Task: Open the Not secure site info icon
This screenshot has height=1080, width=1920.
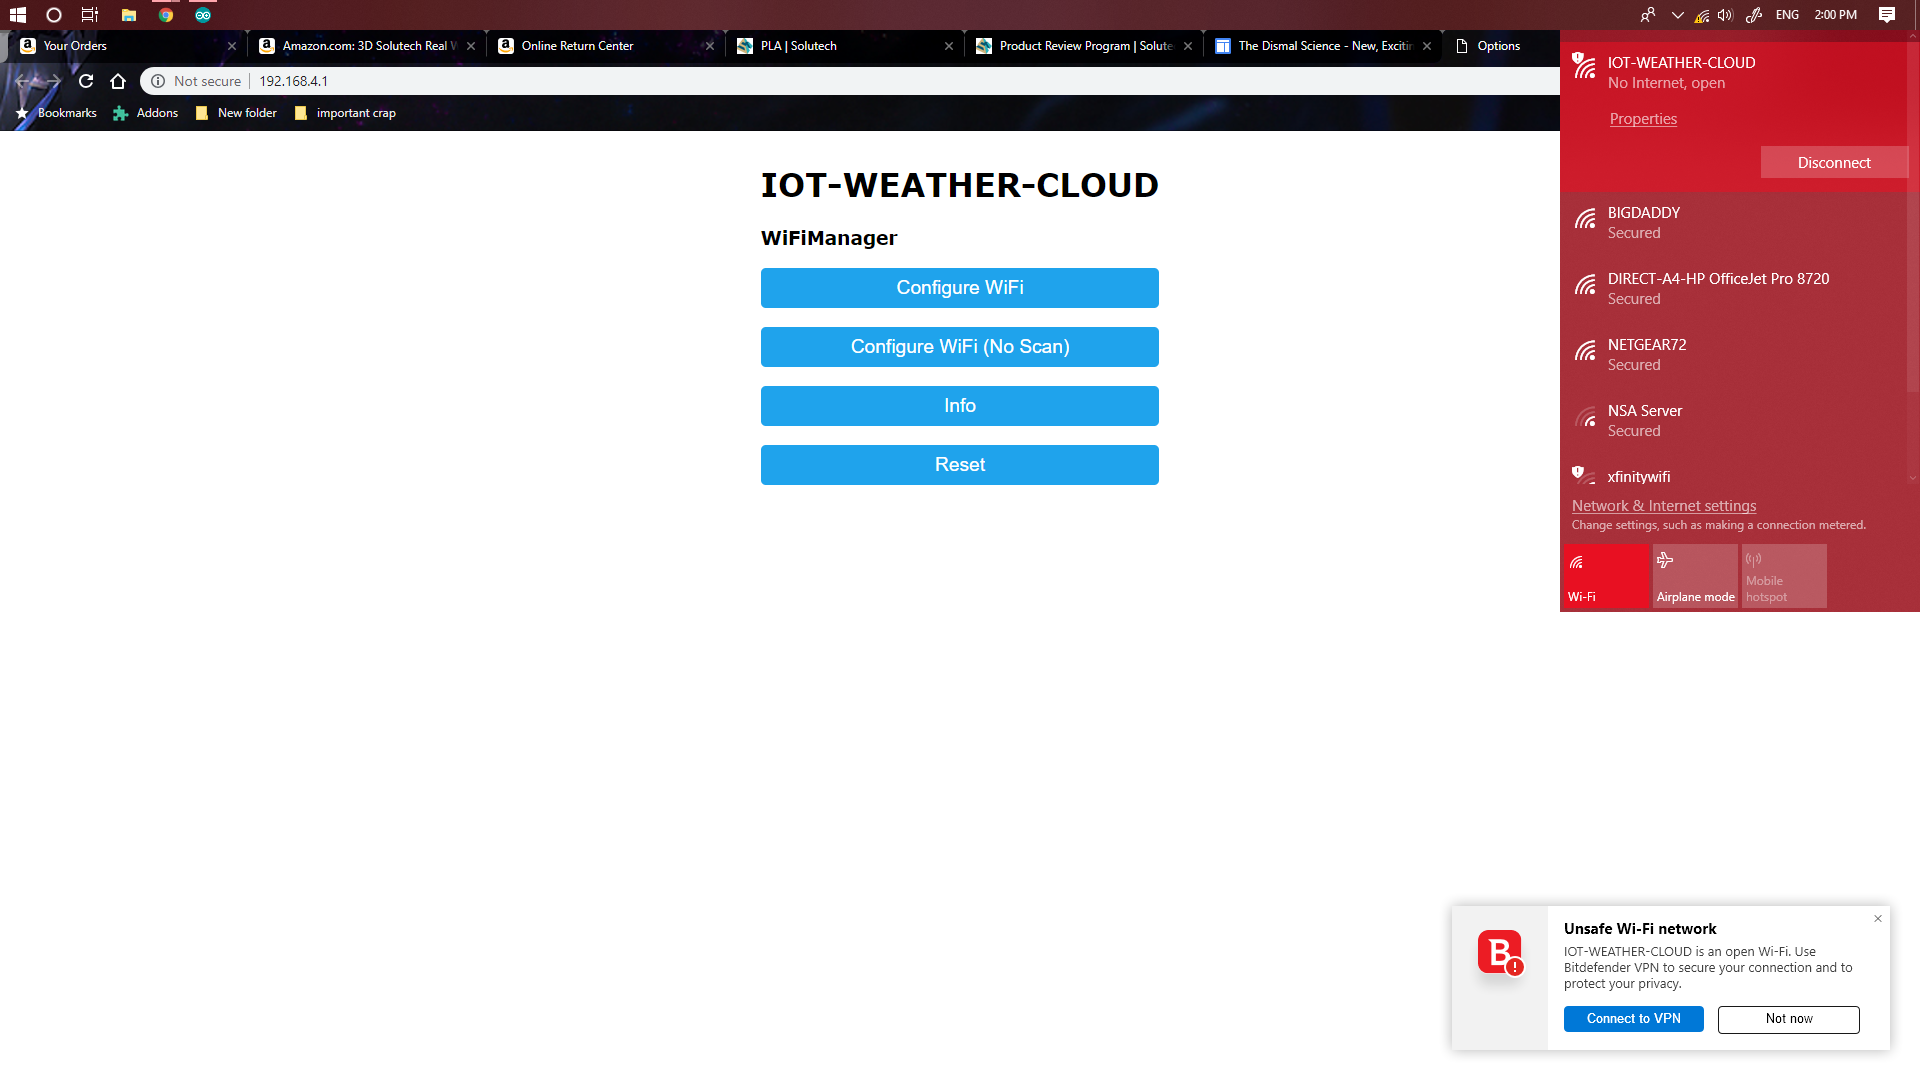Action: pyautogui.click(x=158, y=81)
